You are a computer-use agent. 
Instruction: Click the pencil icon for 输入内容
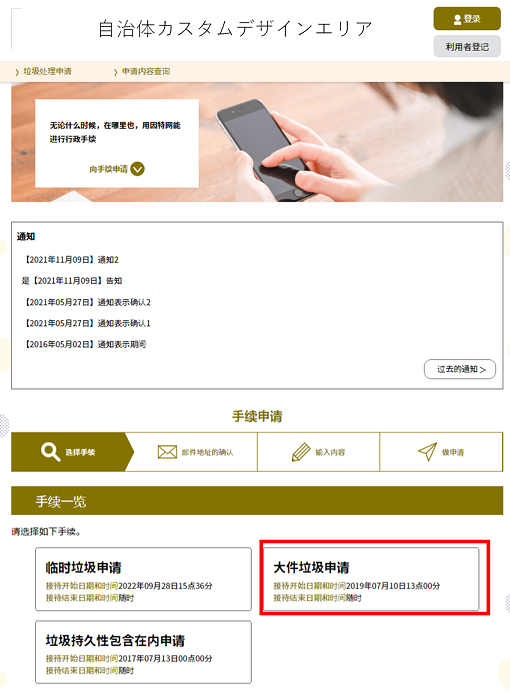tap(301, 452)
